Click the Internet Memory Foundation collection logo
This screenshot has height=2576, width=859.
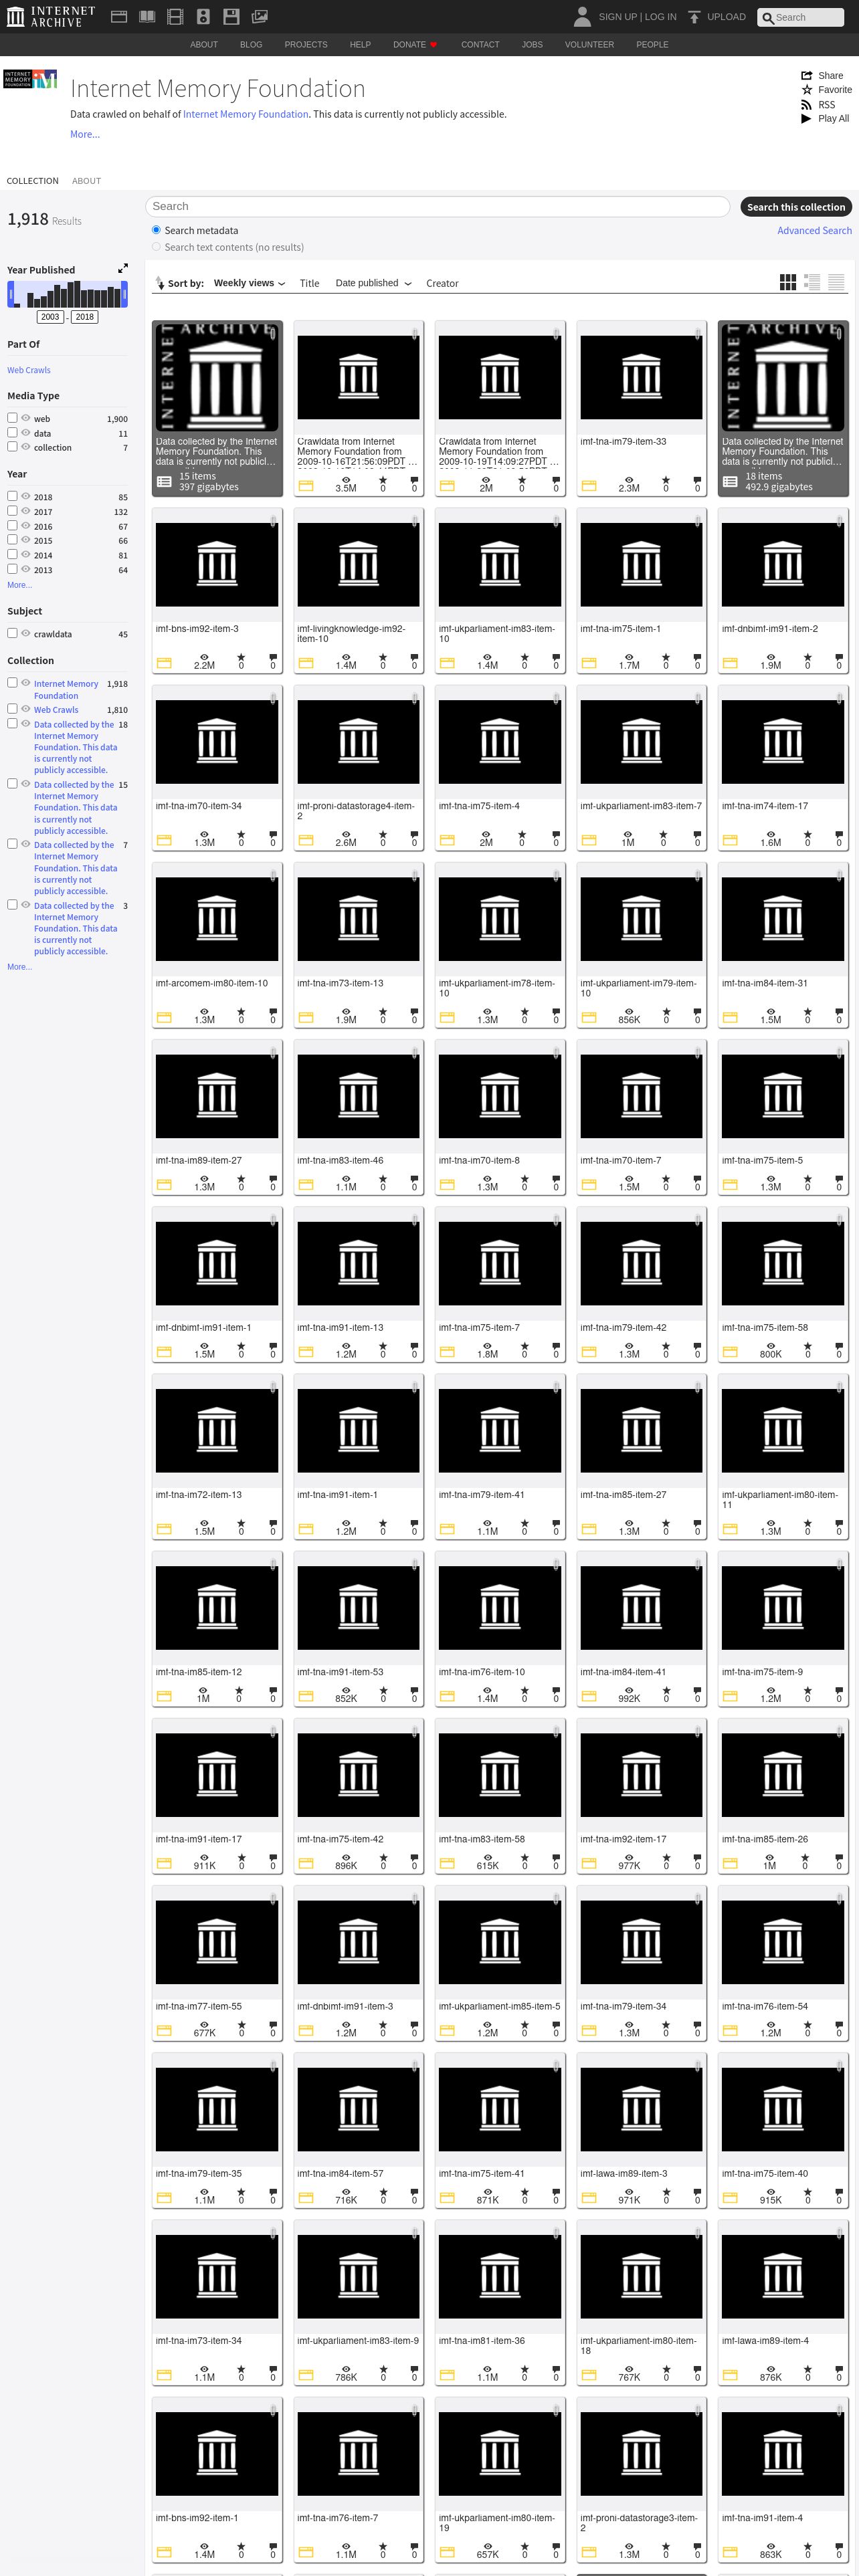pyautogui.click(x=30, y=79)
